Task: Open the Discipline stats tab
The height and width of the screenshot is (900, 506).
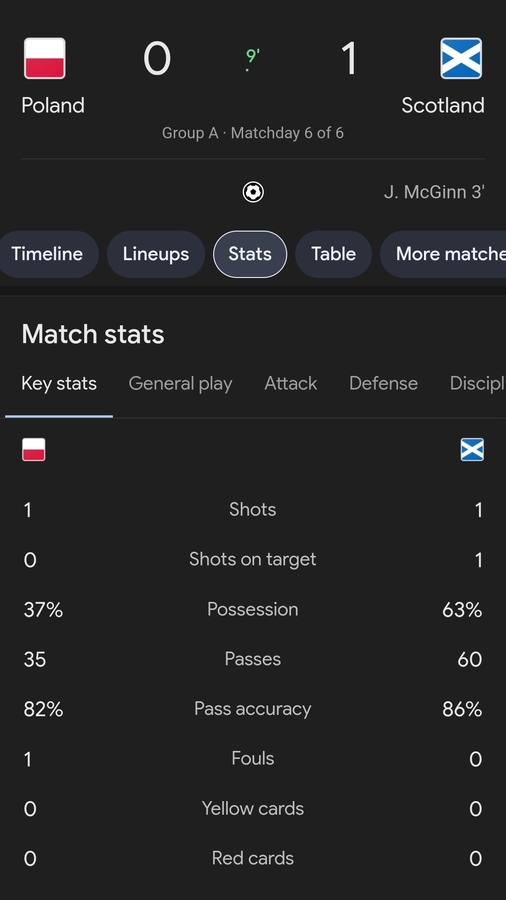Action: coord(477,383)
